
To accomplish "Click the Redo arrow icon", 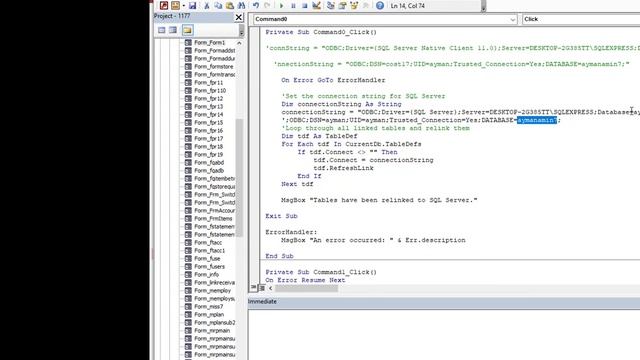I will (x=267, y=5).
